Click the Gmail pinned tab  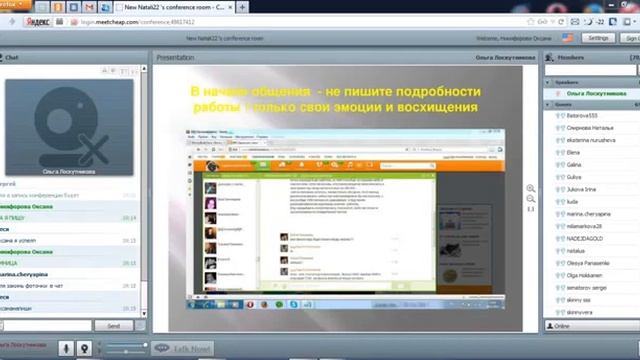click(89, 7)
